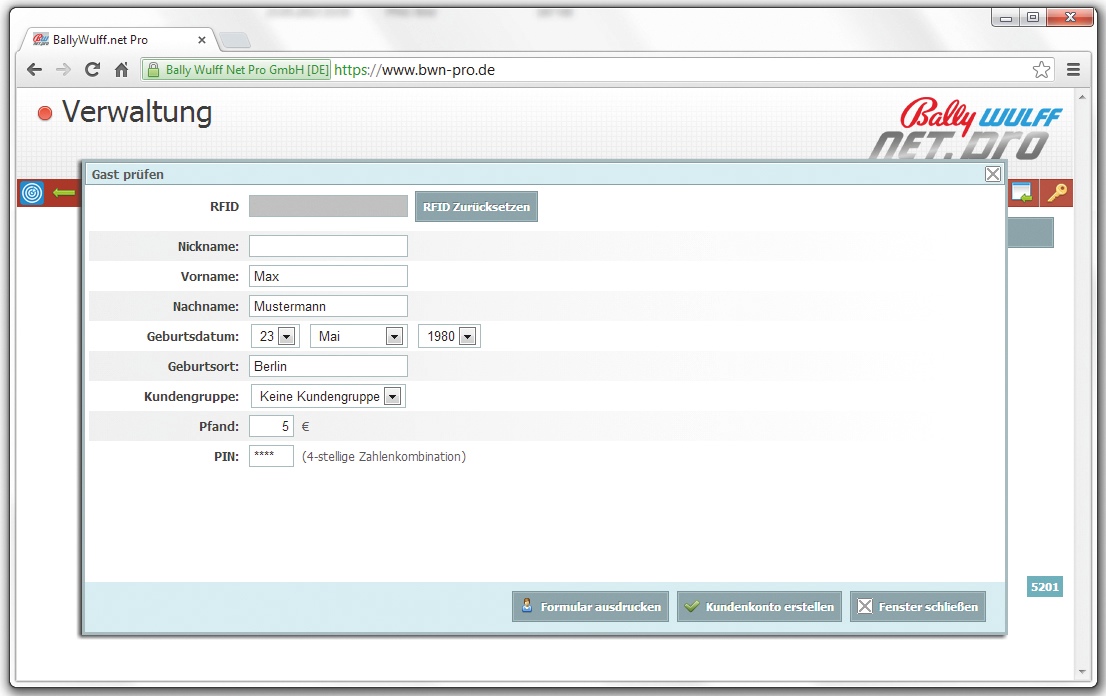The width and height of the screenshot is (1106, 696).
Task: Open the birth year dropdown showing 1980
Action: 467,337
